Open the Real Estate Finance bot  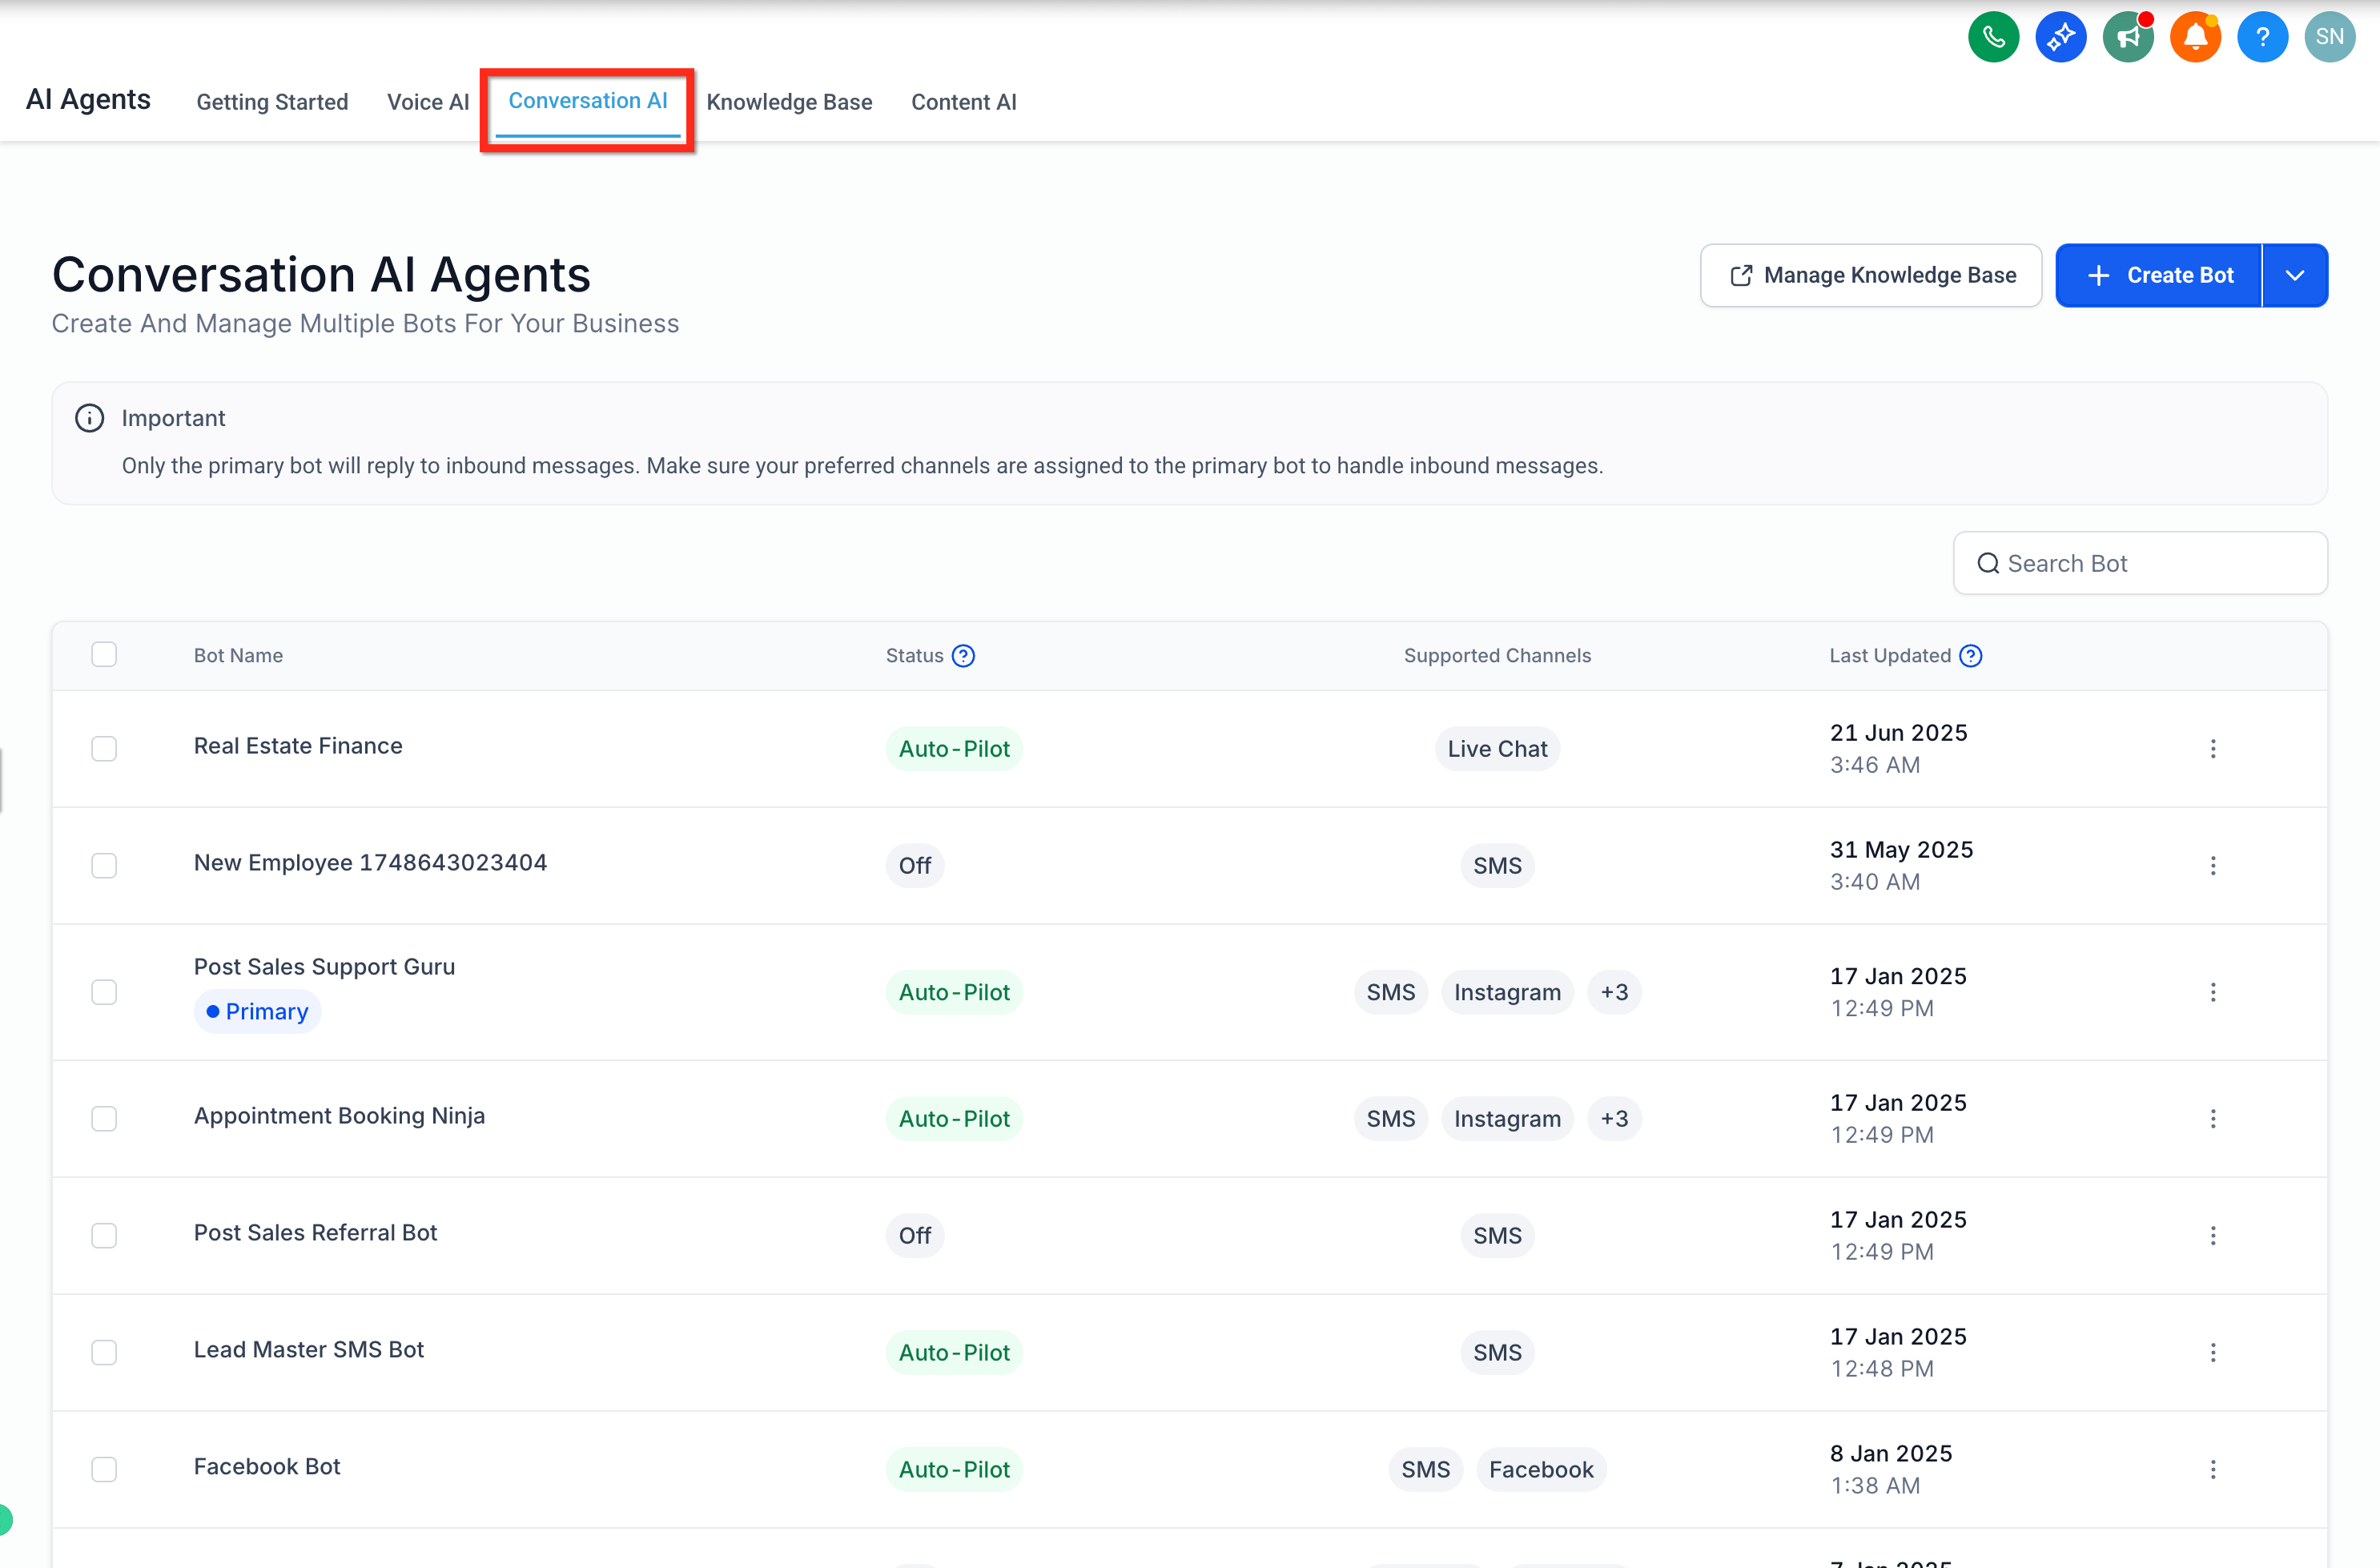tap(298, 746)
